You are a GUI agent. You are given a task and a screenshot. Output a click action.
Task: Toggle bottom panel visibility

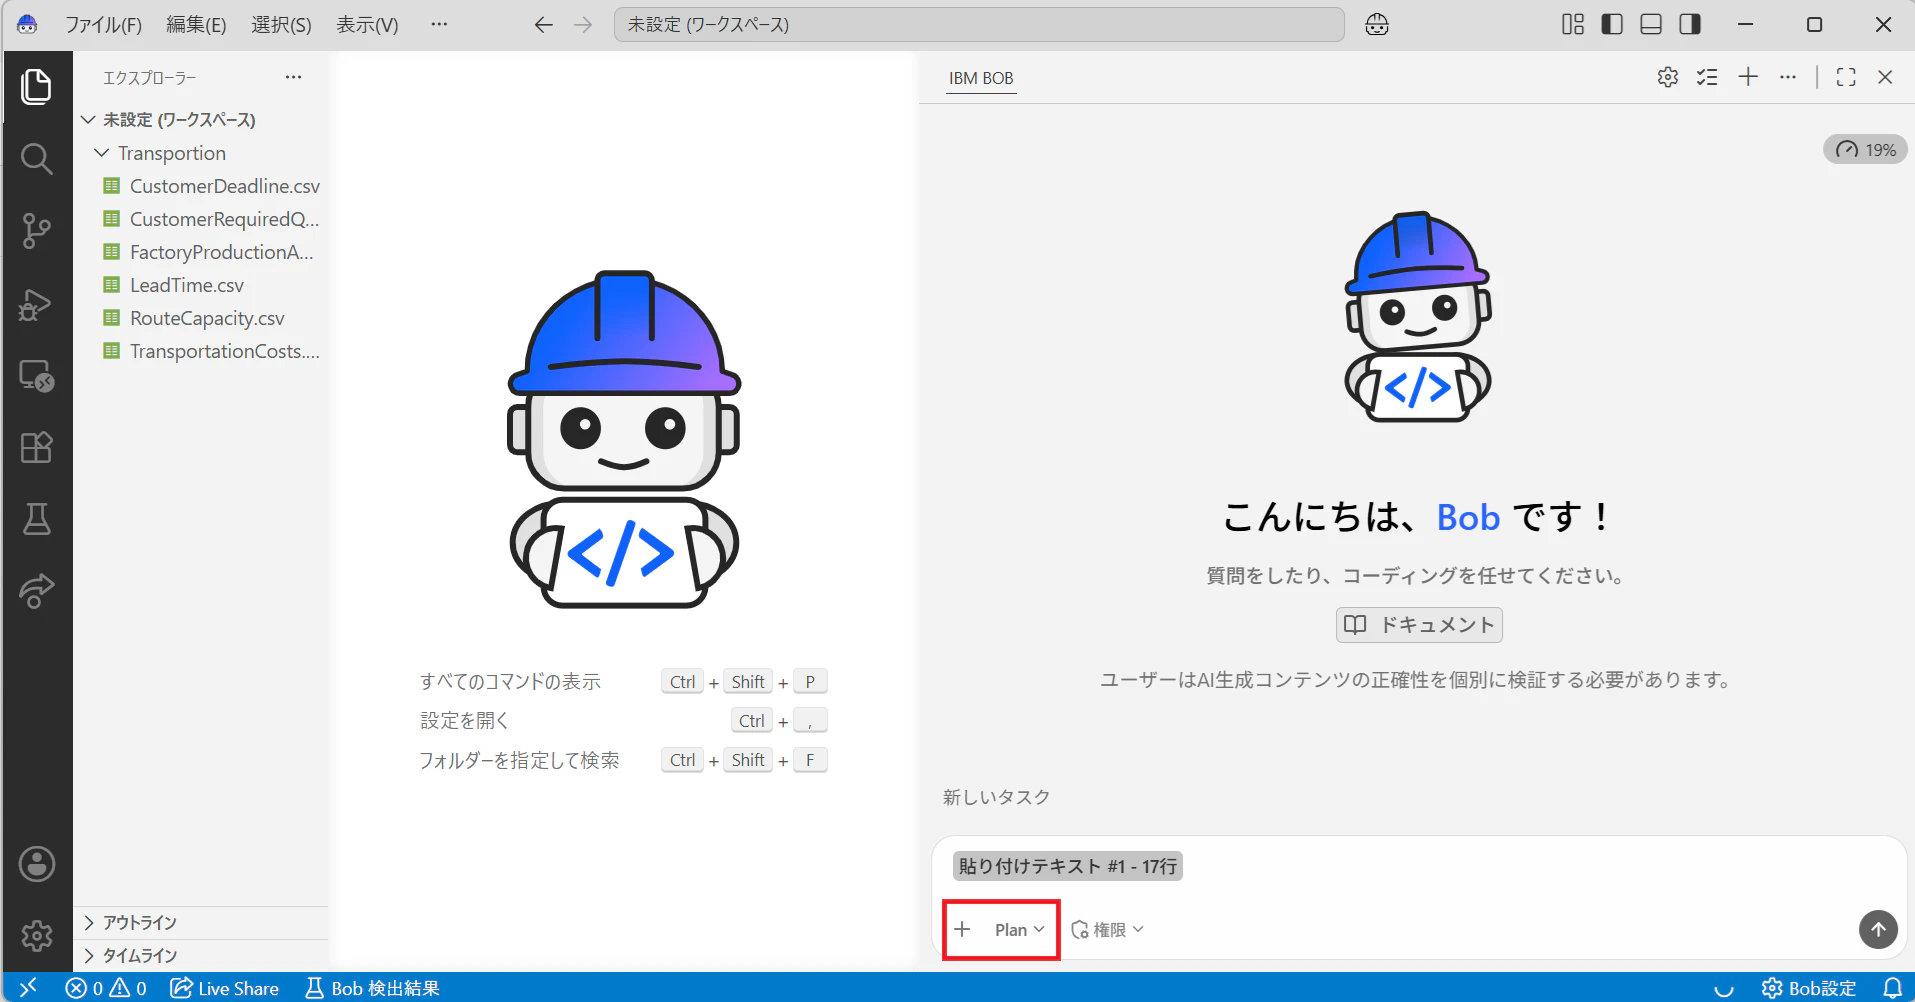coord(1651,24)
